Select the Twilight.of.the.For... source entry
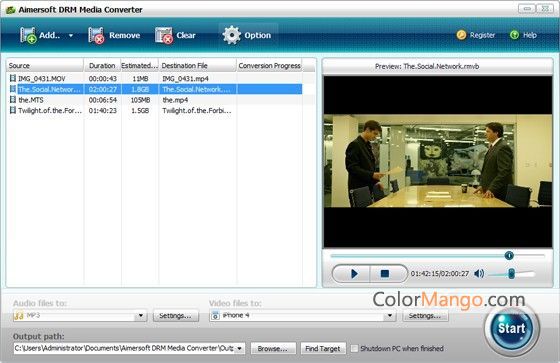The width and height of the screenshot is (560, 363). pyautogui.click(x=50, y=110)
